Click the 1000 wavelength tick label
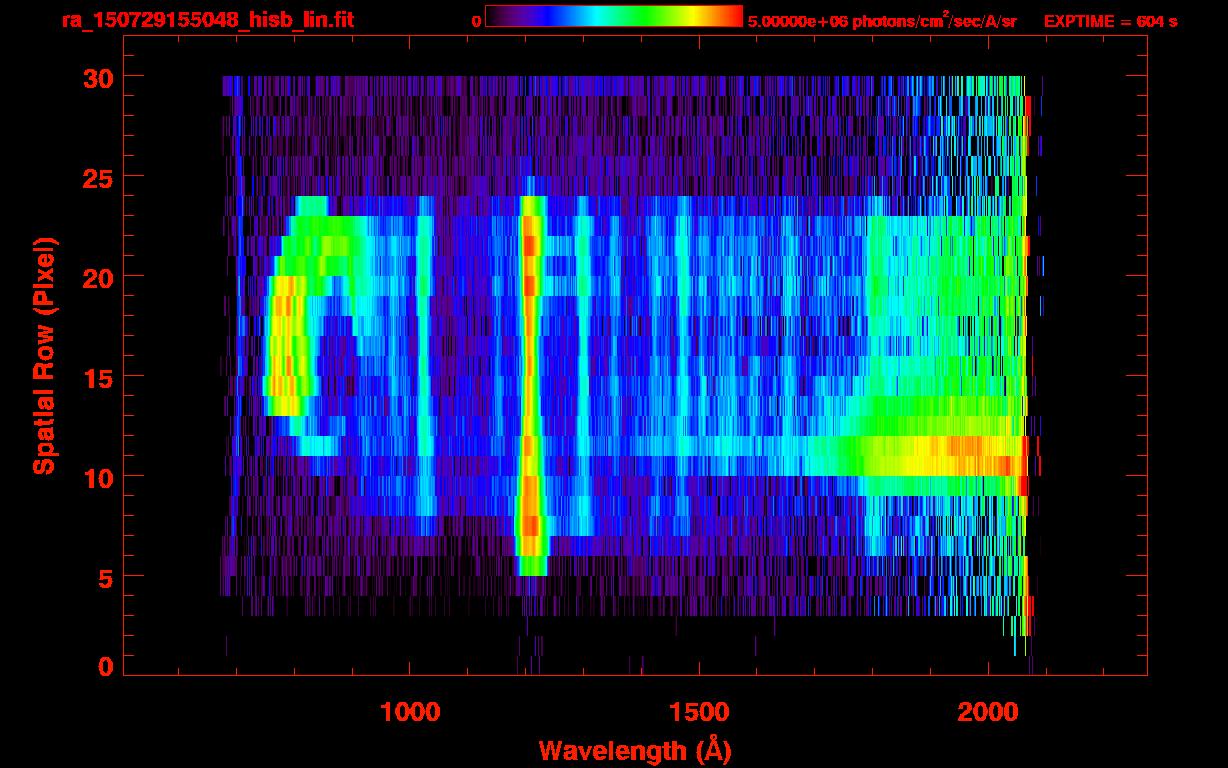 point(410,712)
